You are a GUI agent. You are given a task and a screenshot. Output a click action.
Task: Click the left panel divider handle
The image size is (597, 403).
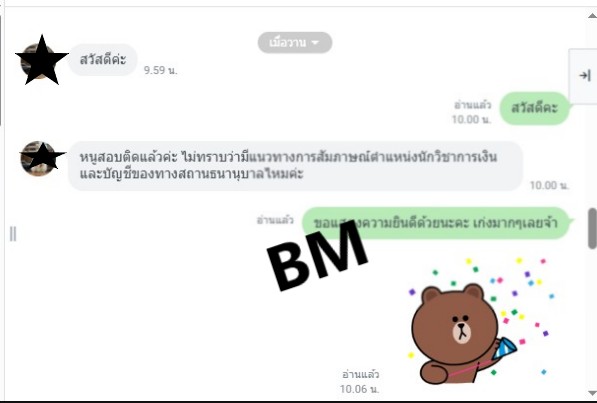(x=13, y=233)
